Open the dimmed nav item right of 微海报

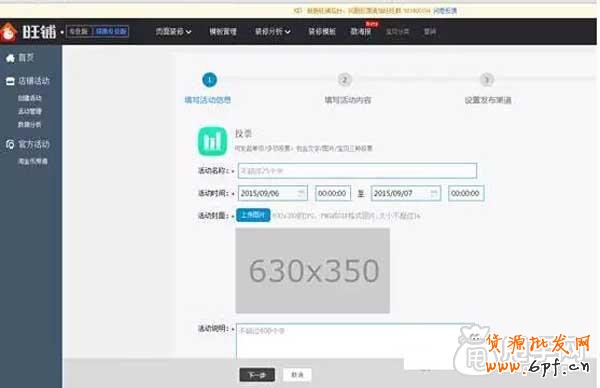[397, 32]
